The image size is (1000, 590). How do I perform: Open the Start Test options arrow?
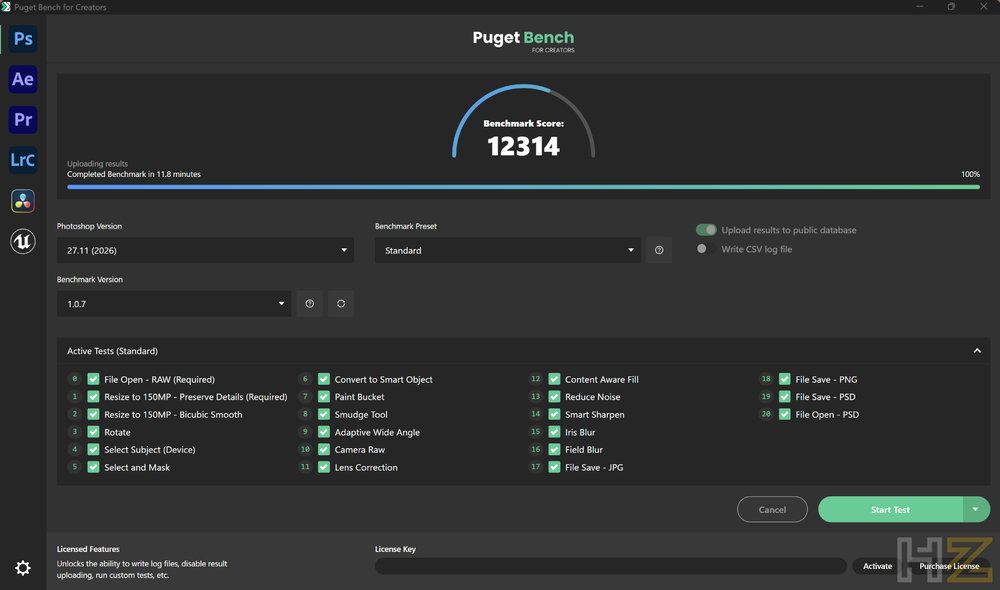coord(976,509)
